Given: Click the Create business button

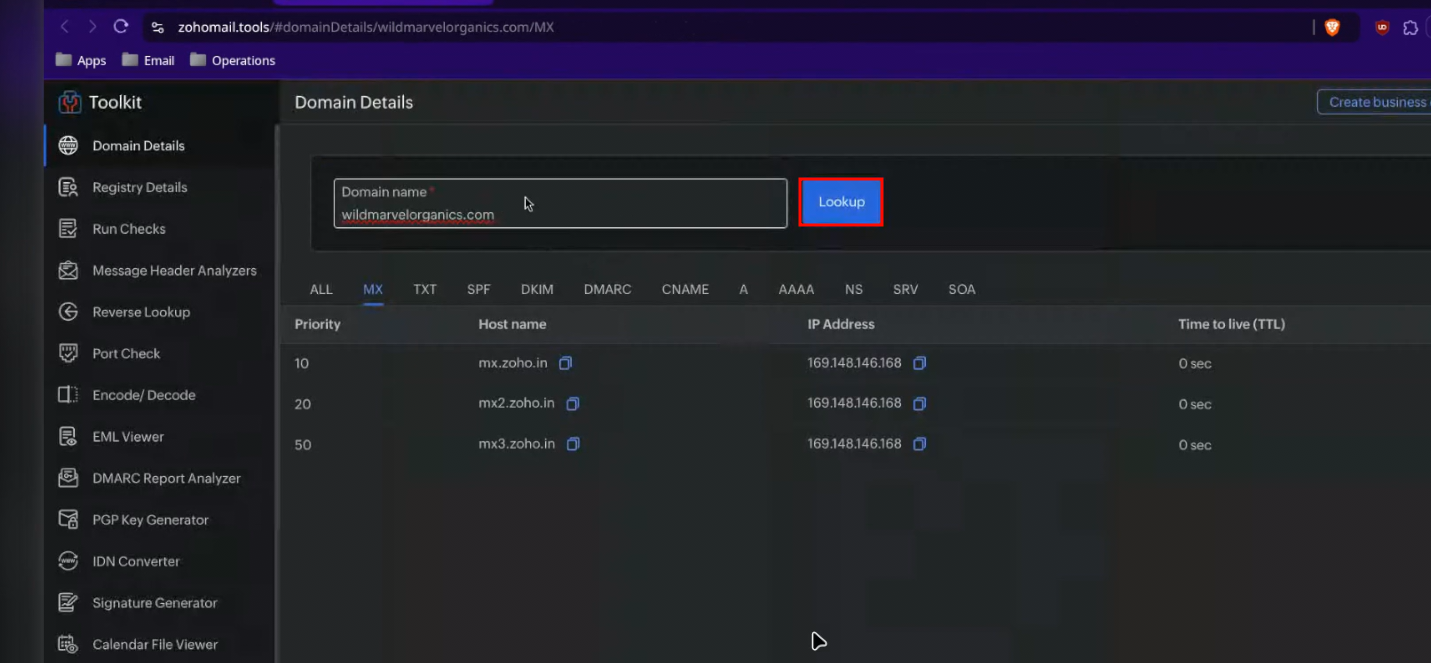Looking at the screenshot, I should (x=1376, y=102).
